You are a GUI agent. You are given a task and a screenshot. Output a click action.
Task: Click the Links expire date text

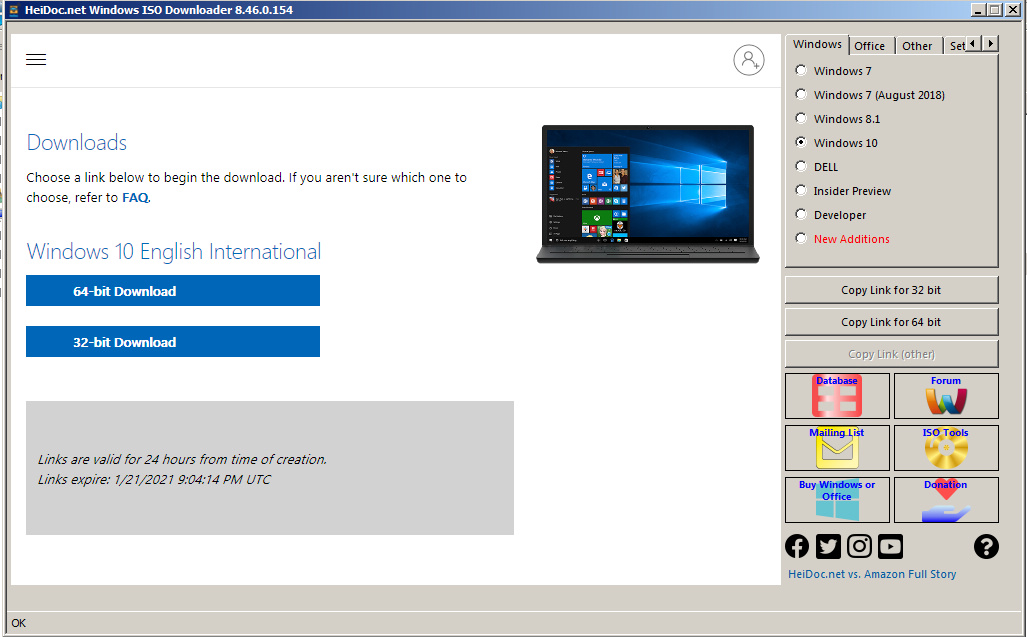[154, 480]
